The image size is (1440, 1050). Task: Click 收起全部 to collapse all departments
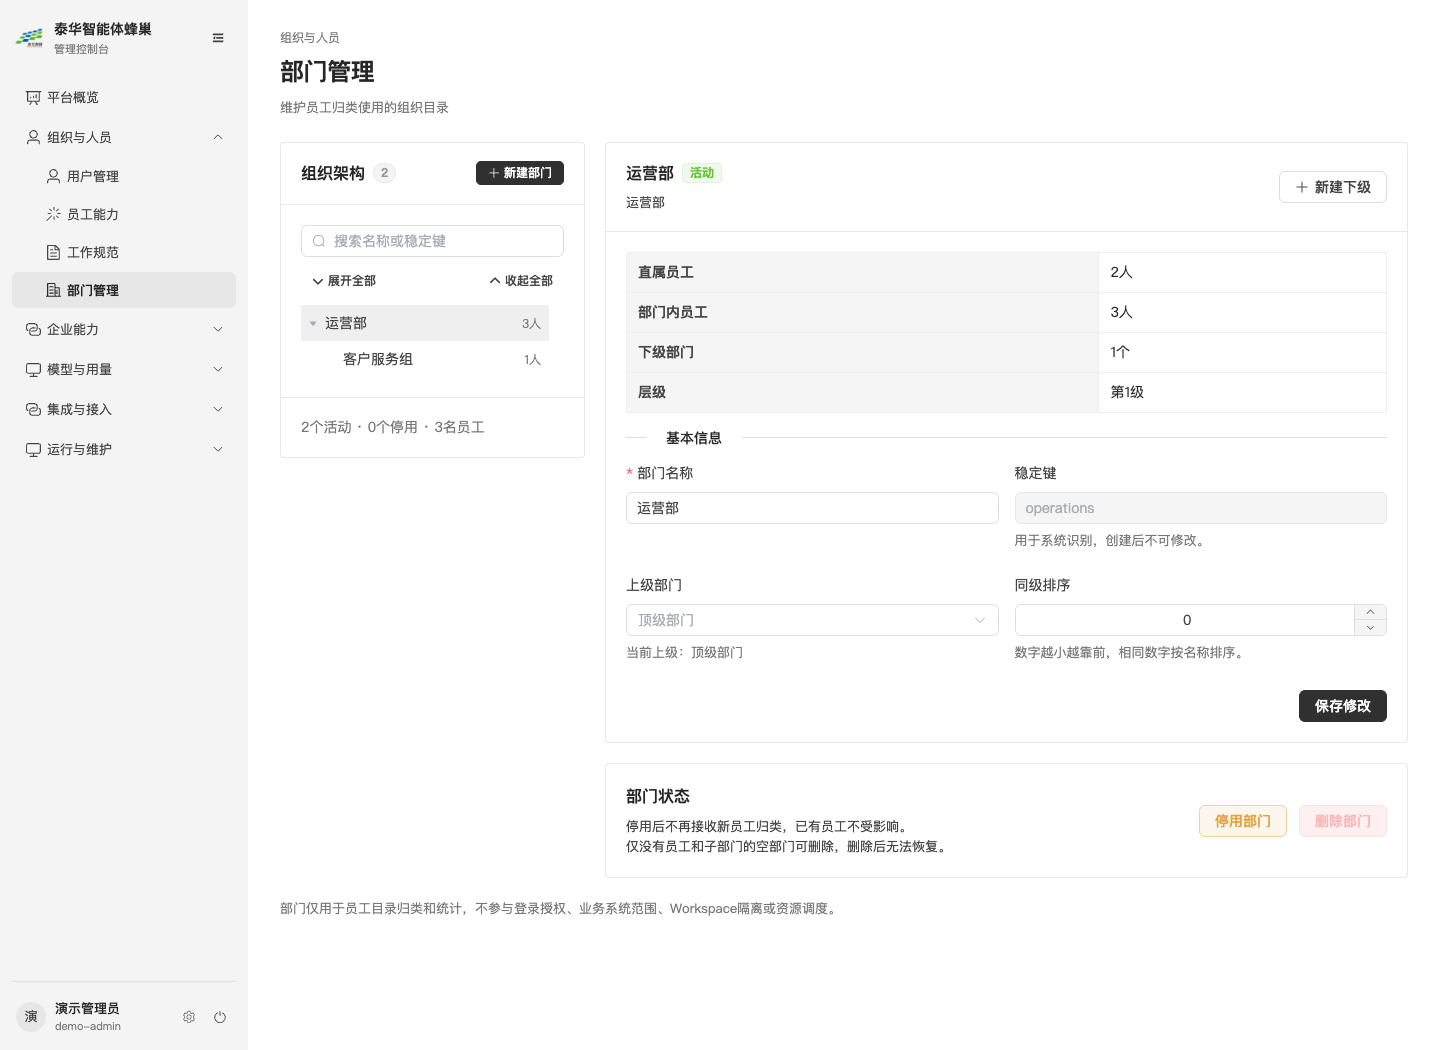[521, 281]
